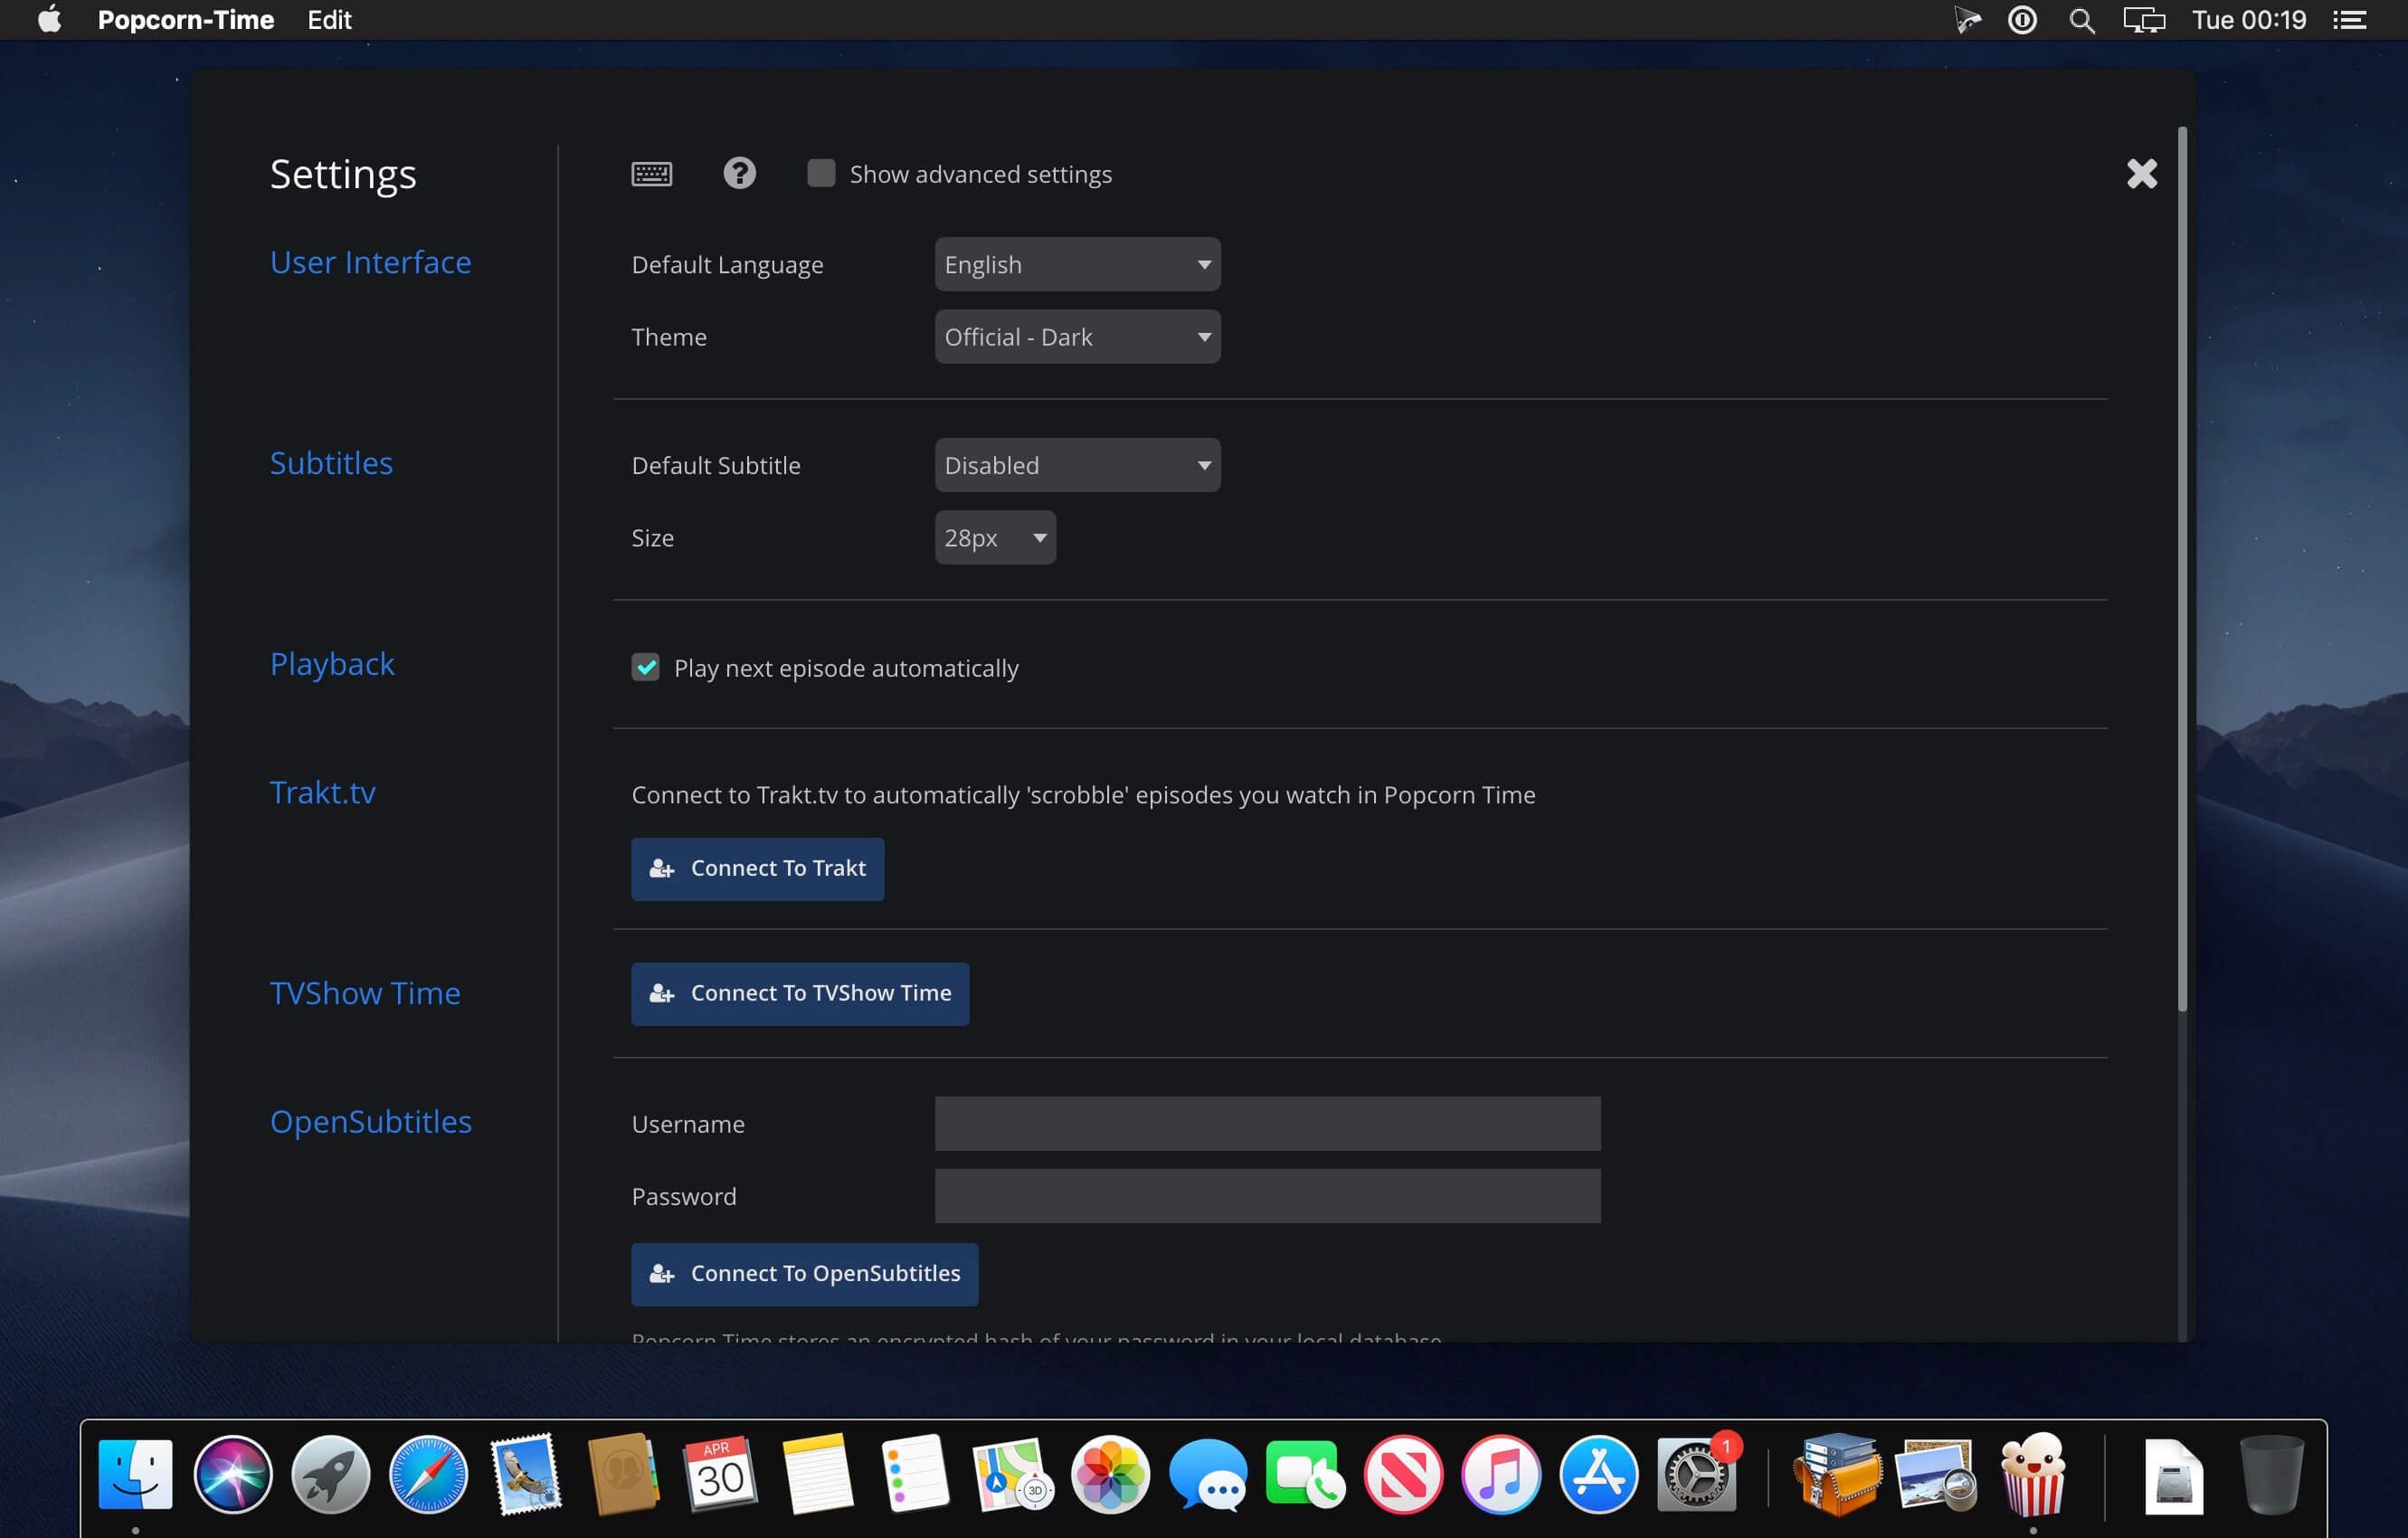The image size is (2408, 1538).
Task: Click the Subtitles section heading
Action: [x=331, y=463]
